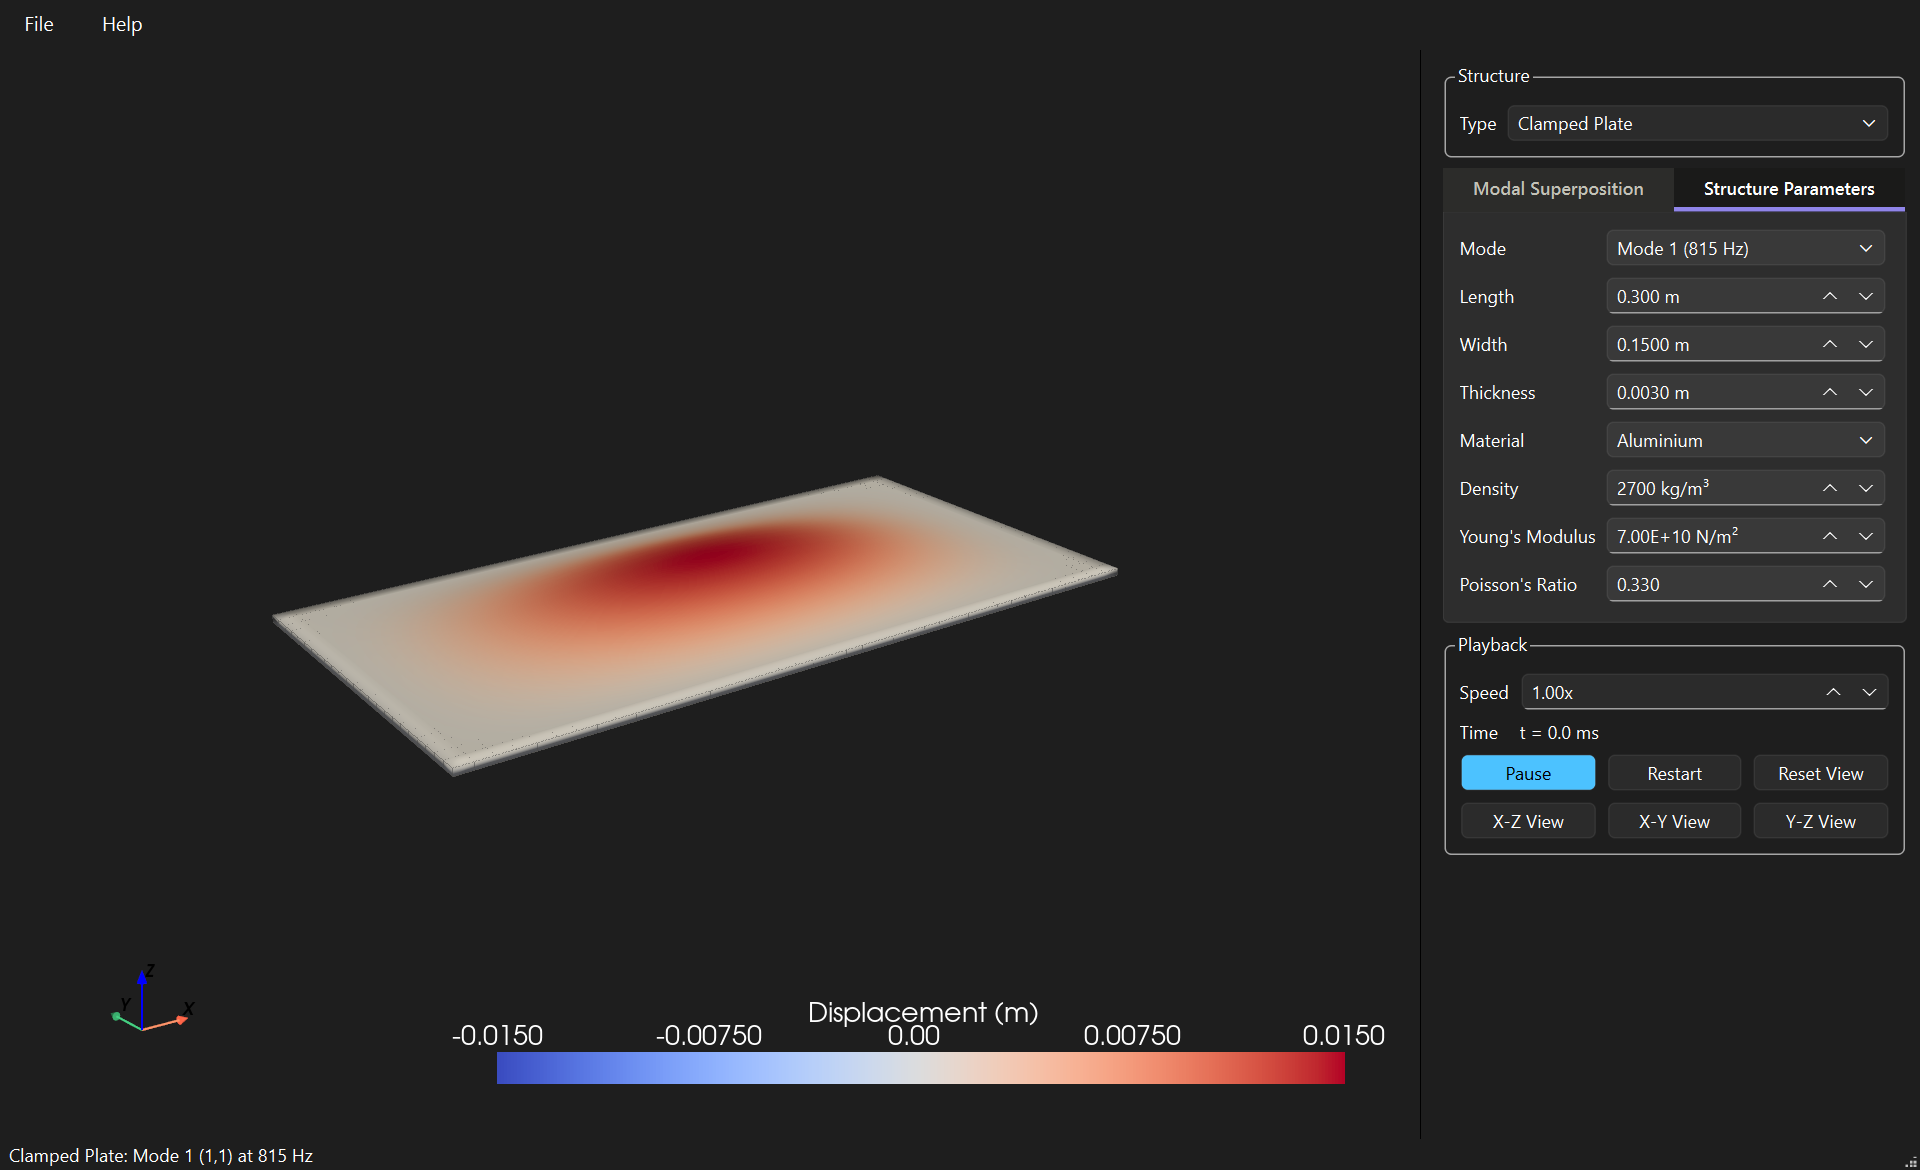Image resolution: width=1920 pixels, height=1170 pixels.
Task: Increase playback Speed with up arrow
Action: 1833,693
